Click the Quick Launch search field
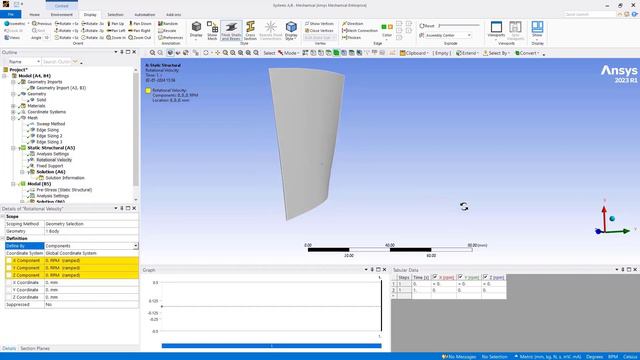 point(589,14)
